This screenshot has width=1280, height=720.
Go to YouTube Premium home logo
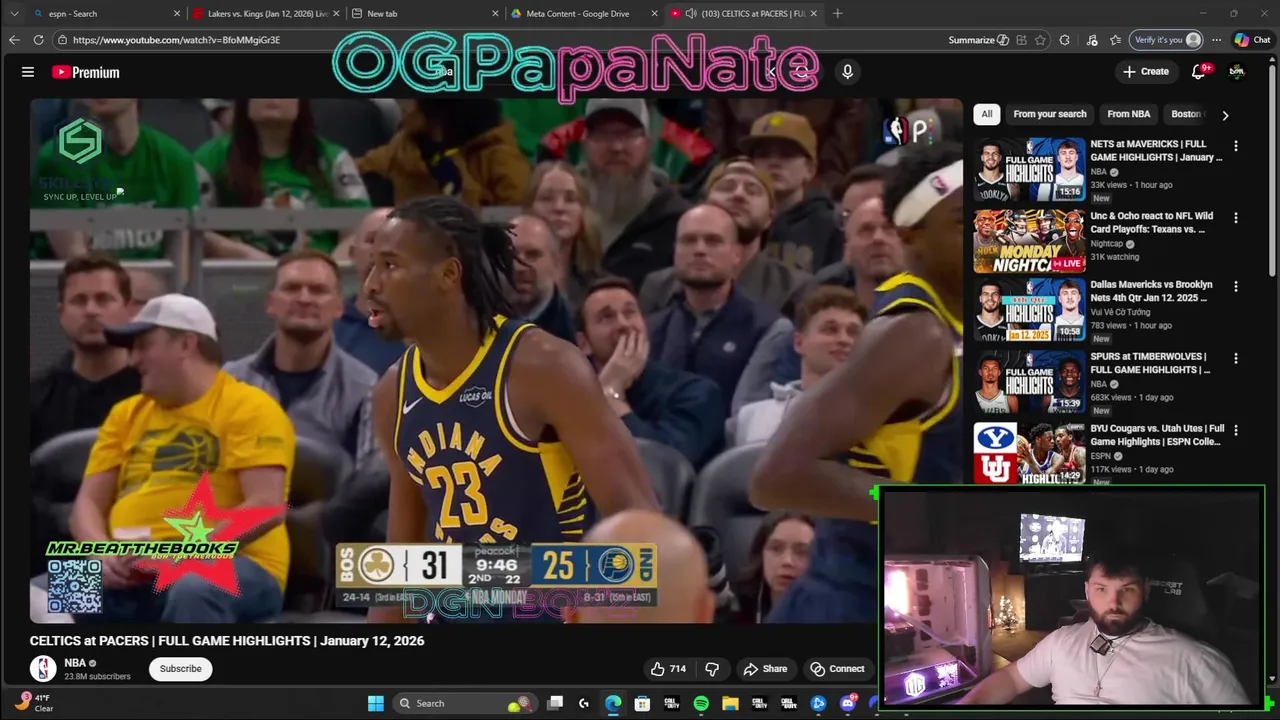coord(86,72)
